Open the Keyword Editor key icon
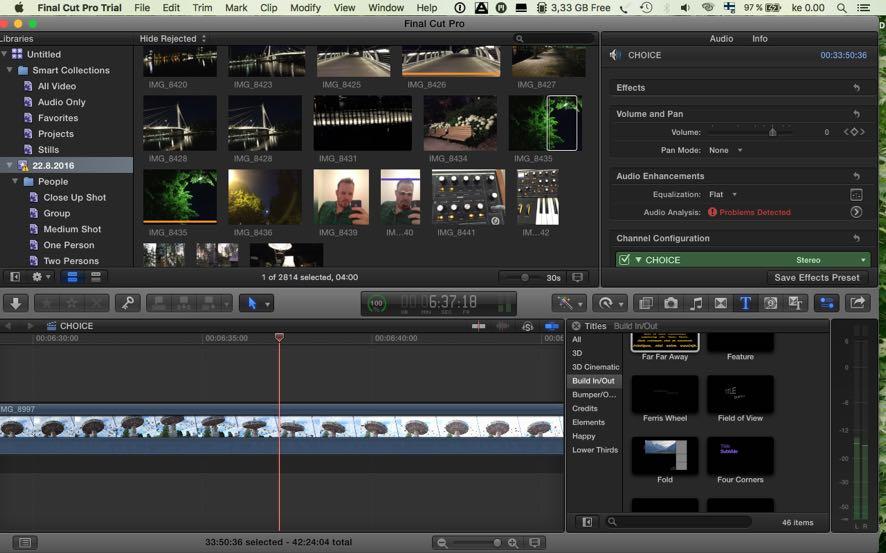 tap(128, 303)
